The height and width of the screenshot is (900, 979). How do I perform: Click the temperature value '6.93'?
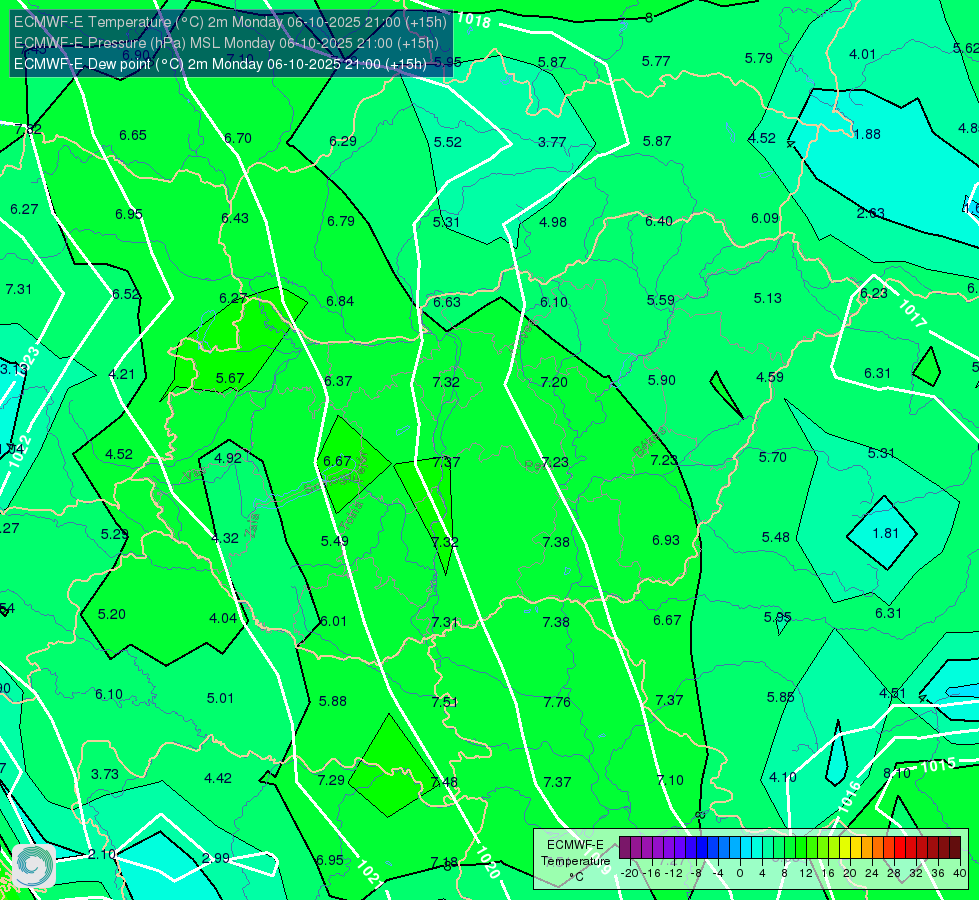point(666,540)
